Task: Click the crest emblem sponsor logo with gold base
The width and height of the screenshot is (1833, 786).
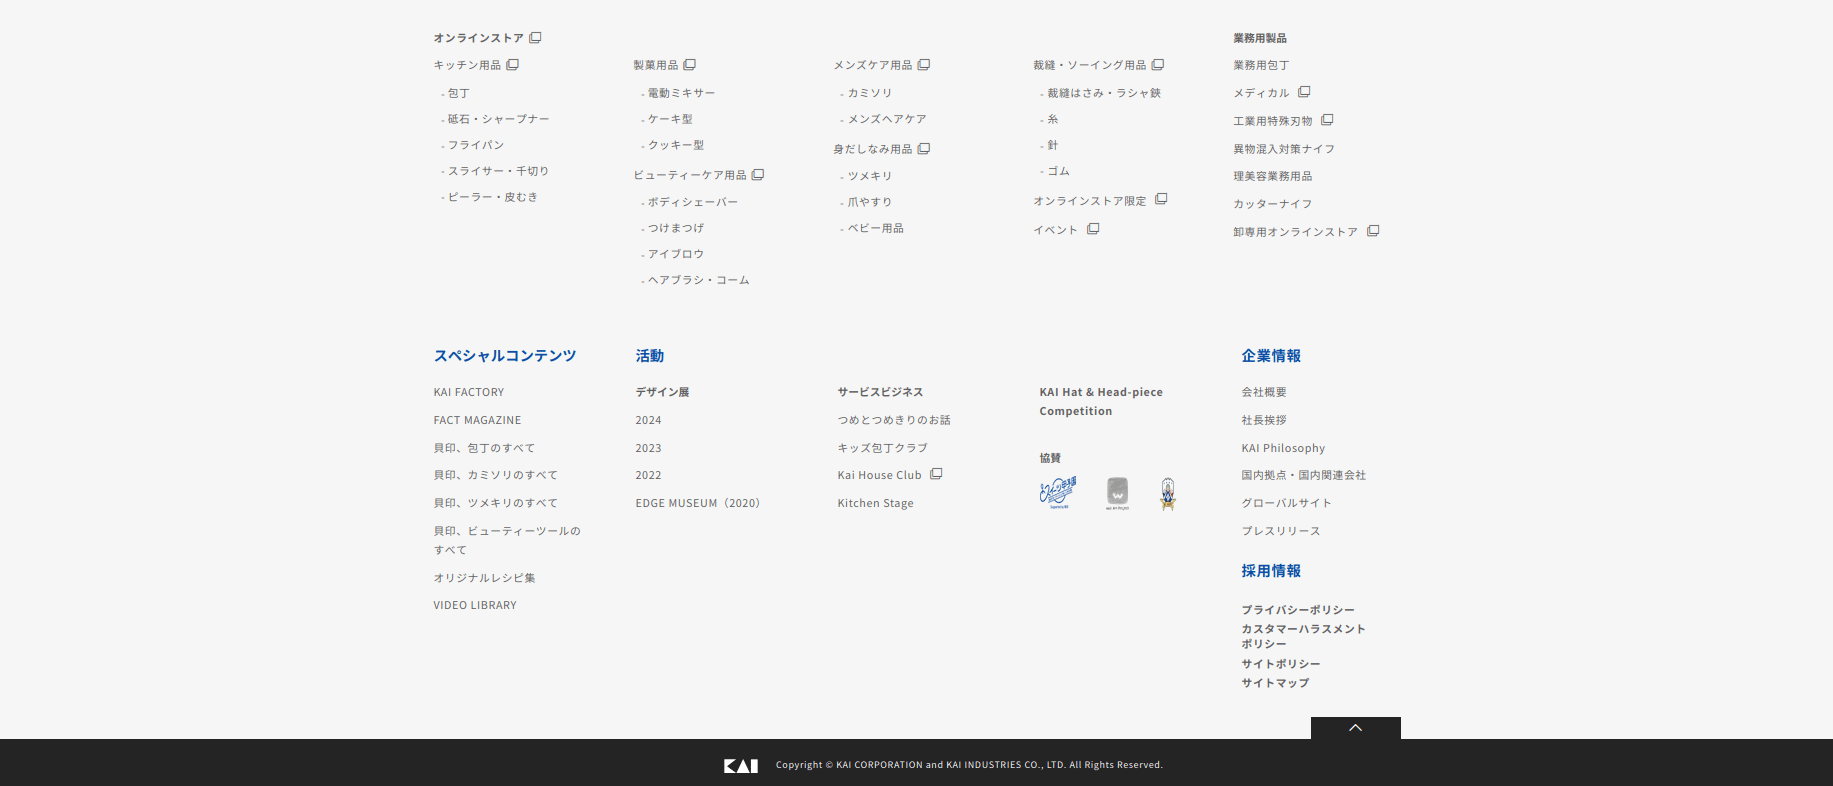Action: tap(1167, 493)
